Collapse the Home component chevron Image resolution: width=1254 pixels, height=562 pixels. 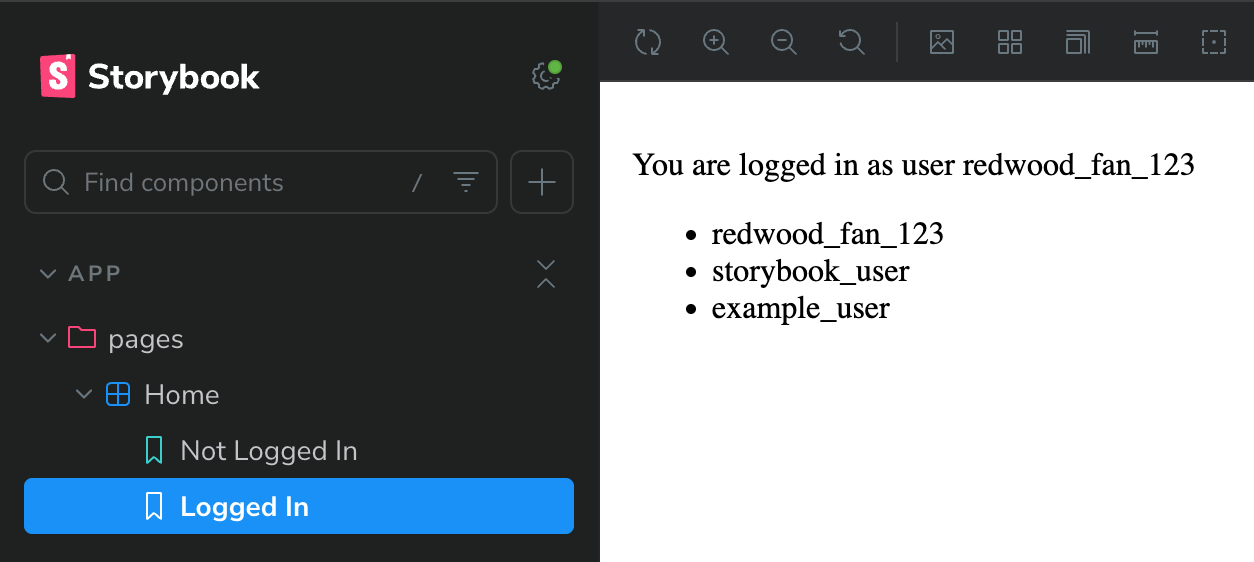pyautogui.click(x=84, y=395)
